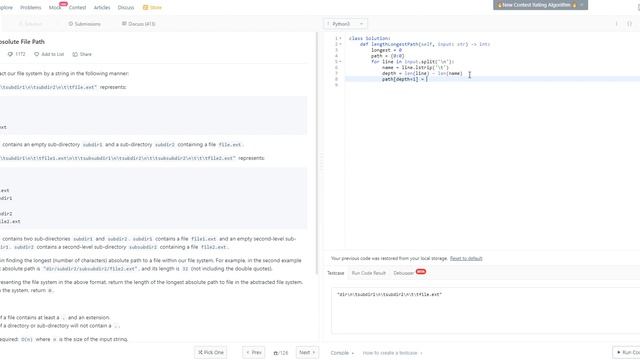Click the Run Code button

tap(627, 352)
